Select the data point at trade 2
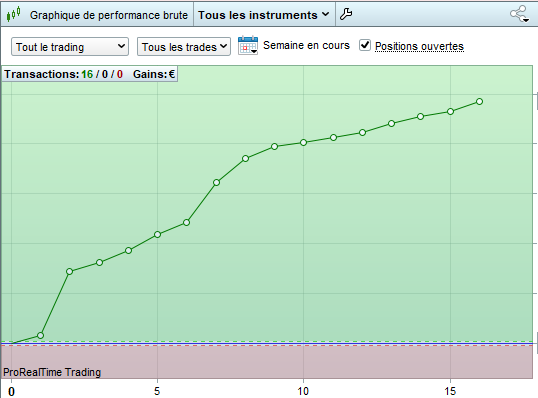Image resolution: width=538 pixels, height=398 pixels. pyautogui.click(x=70, y=271)
